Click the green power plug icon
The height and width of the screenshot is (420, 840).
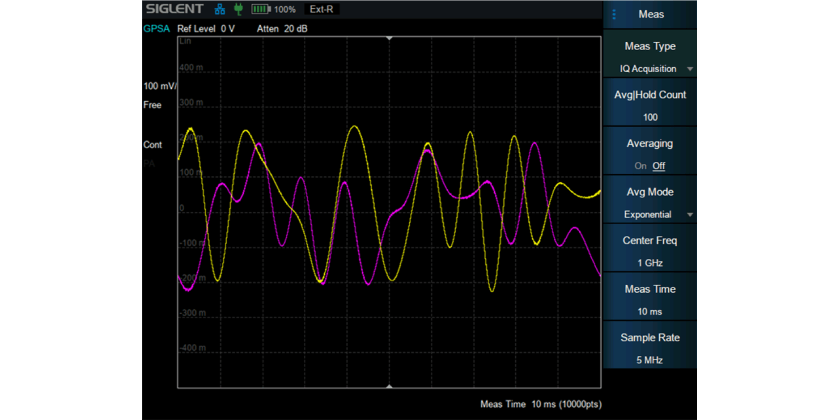click(238, 9)
